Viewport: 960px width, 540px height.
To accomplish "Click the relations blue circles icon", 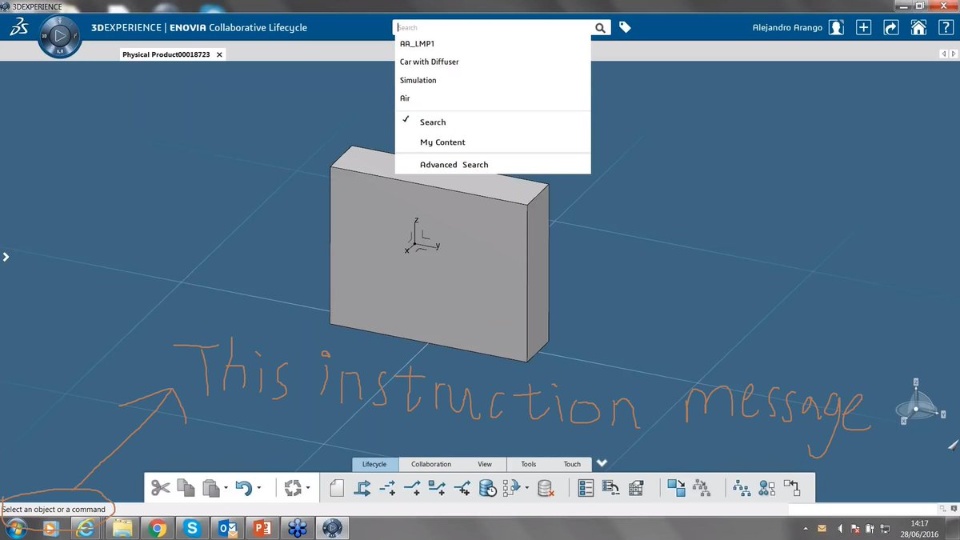I will 767,487.
